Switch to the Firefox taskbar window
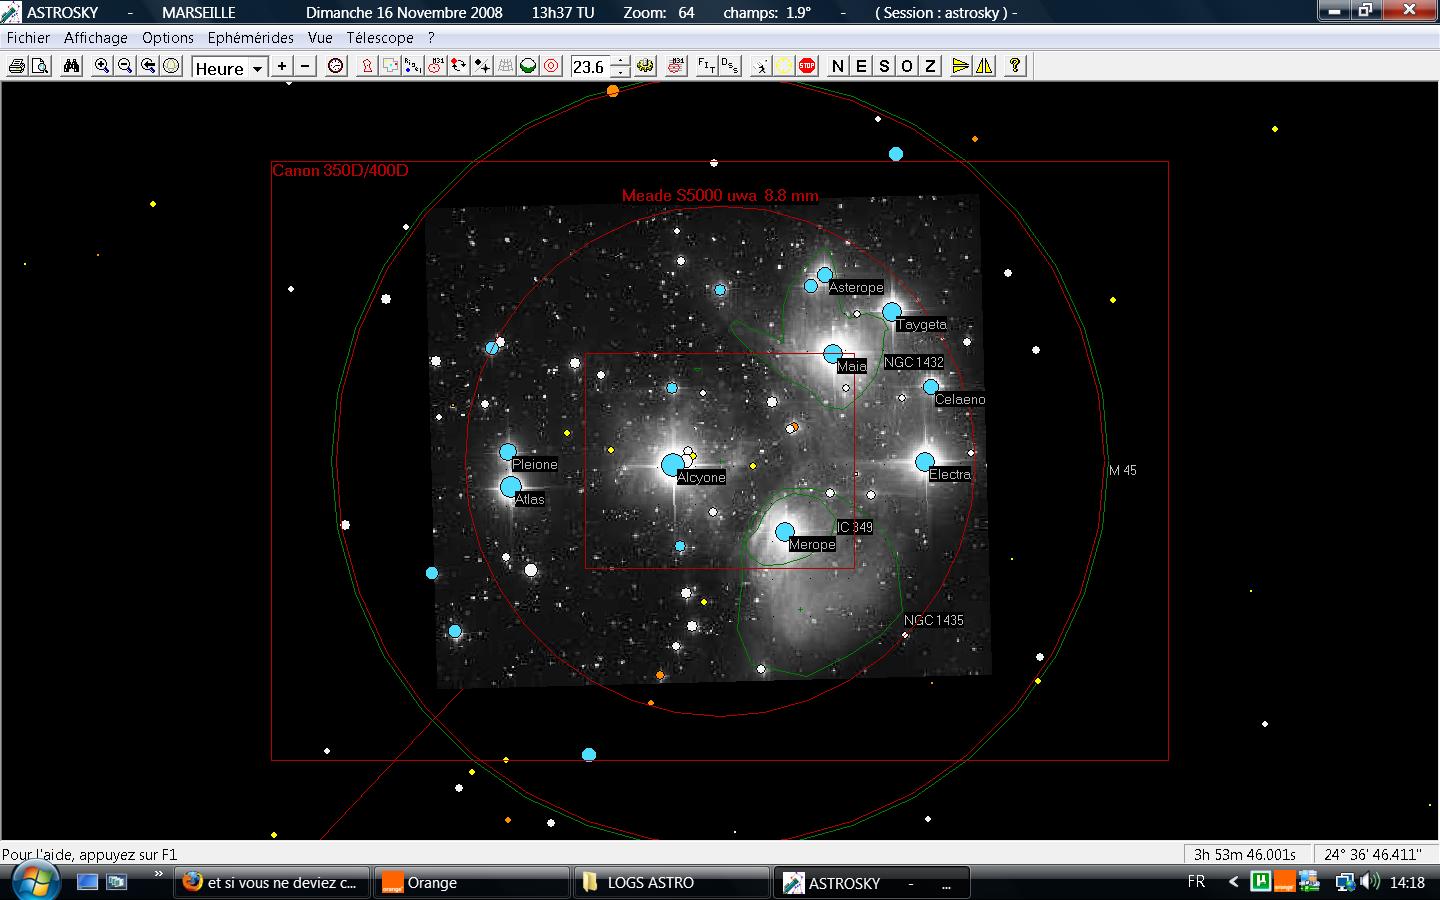 coord(272,883)
